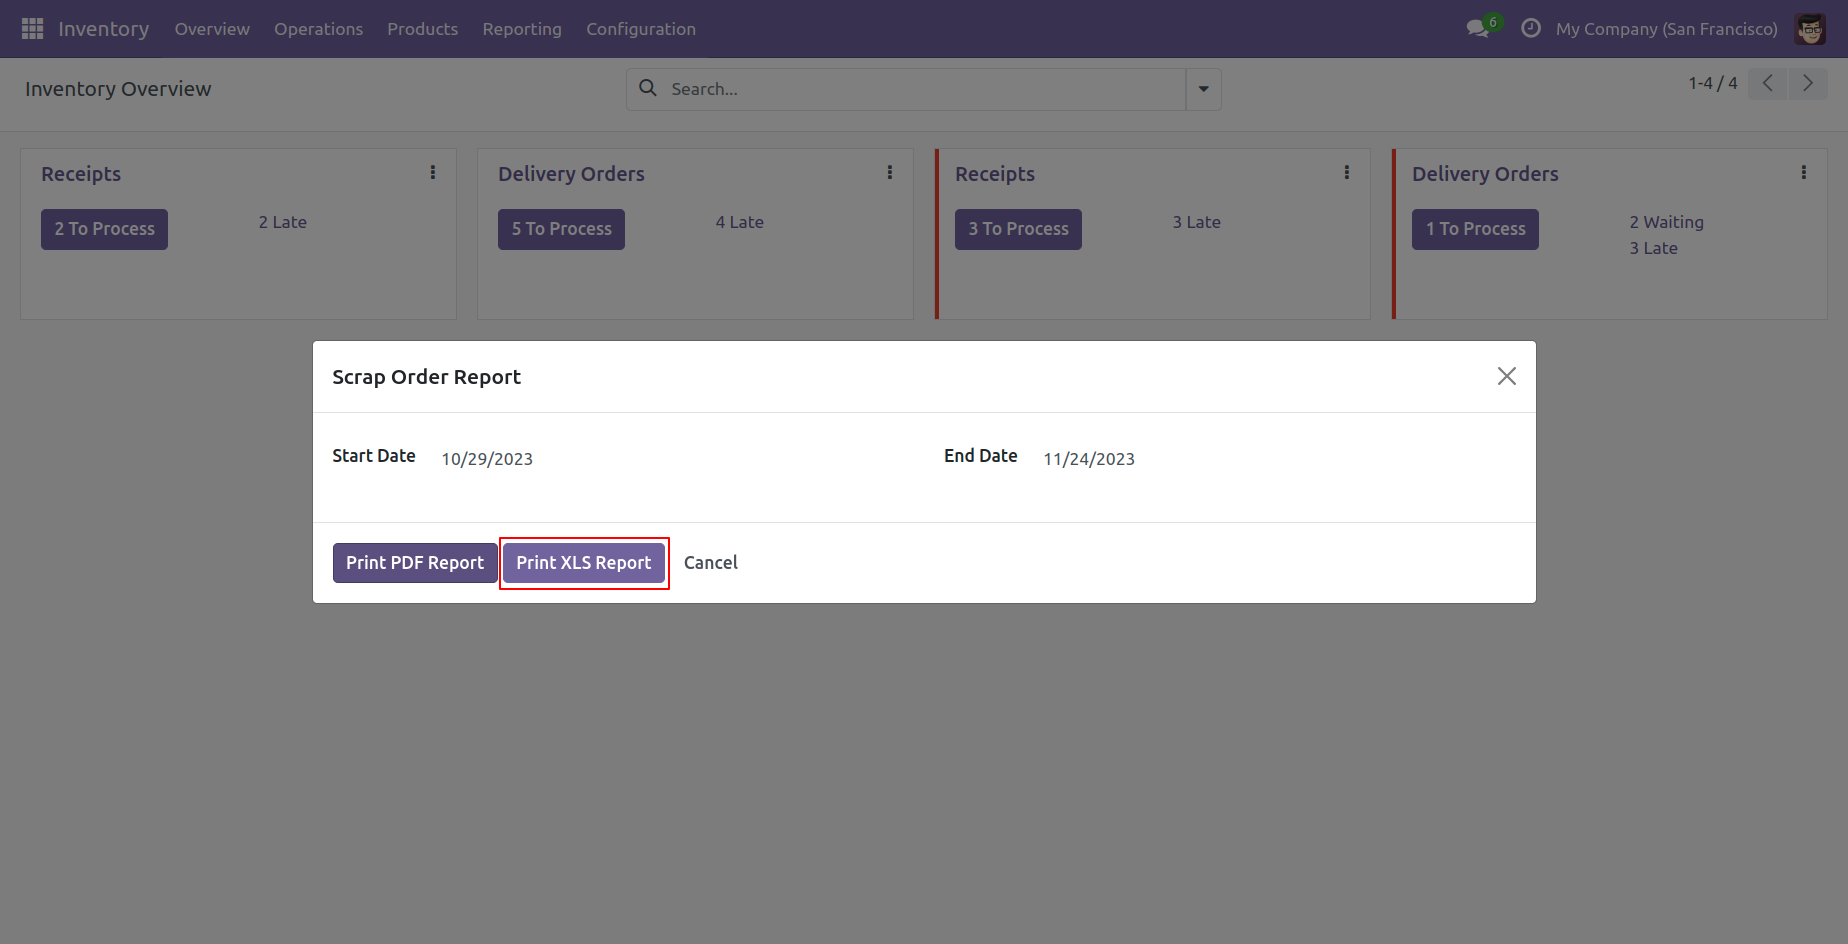Click the Inventory app title

[x=103, y=29]
